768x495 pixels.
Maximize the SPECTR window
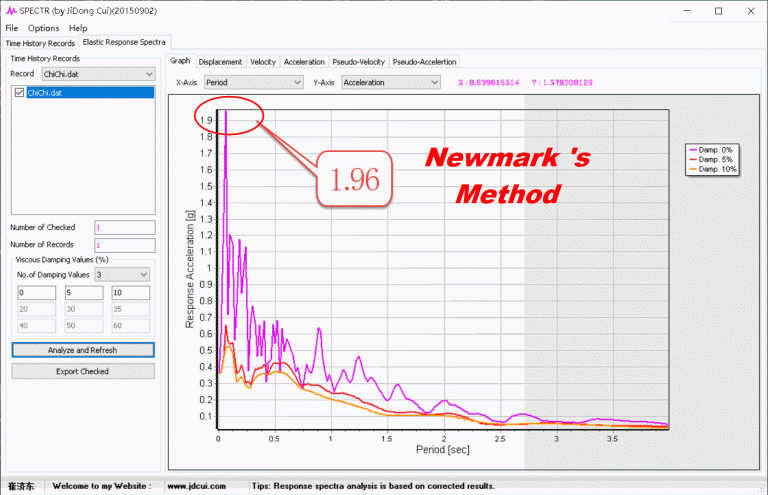click(x=718, y=10)
